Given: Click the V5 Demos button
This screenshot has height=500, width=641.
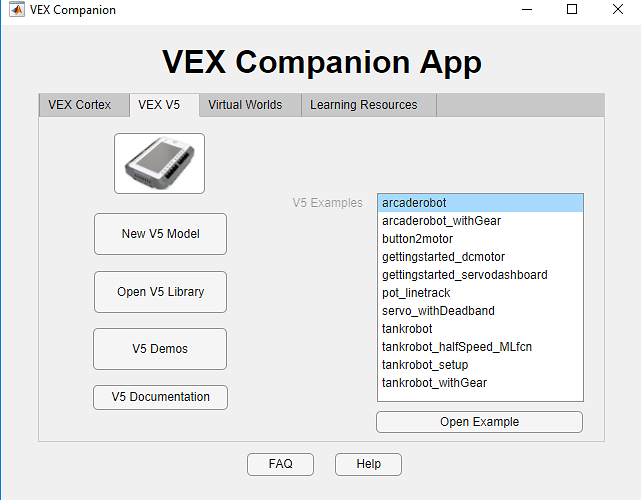Looking at the screenshot, I should 160,349.
